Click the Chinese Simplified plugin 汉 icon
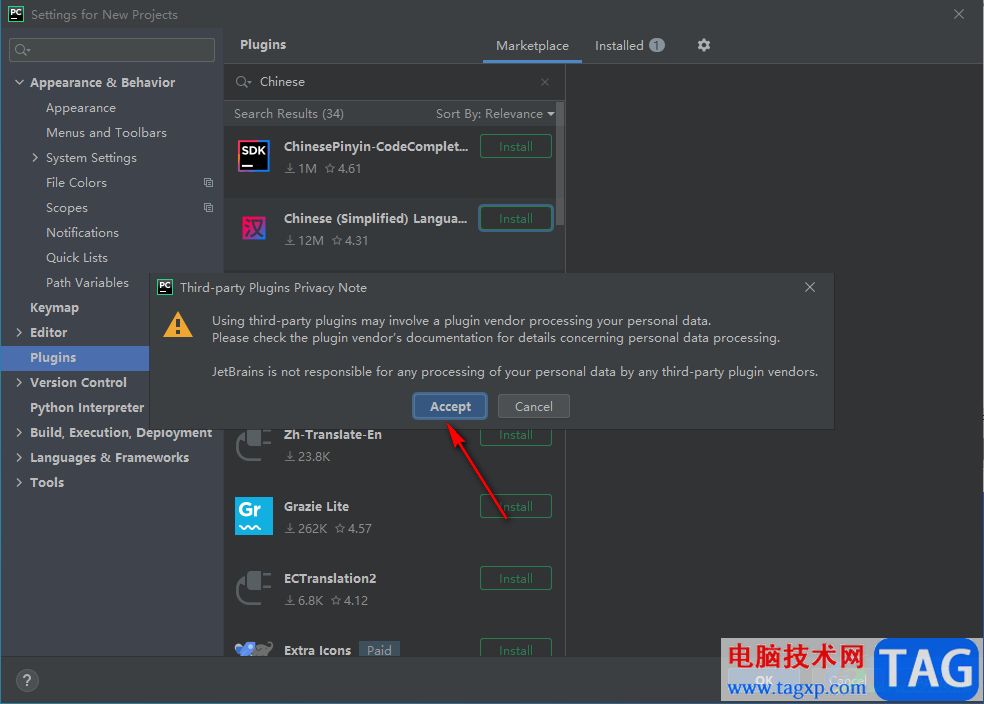Screen dimensions: 984x704 point(254,228)
